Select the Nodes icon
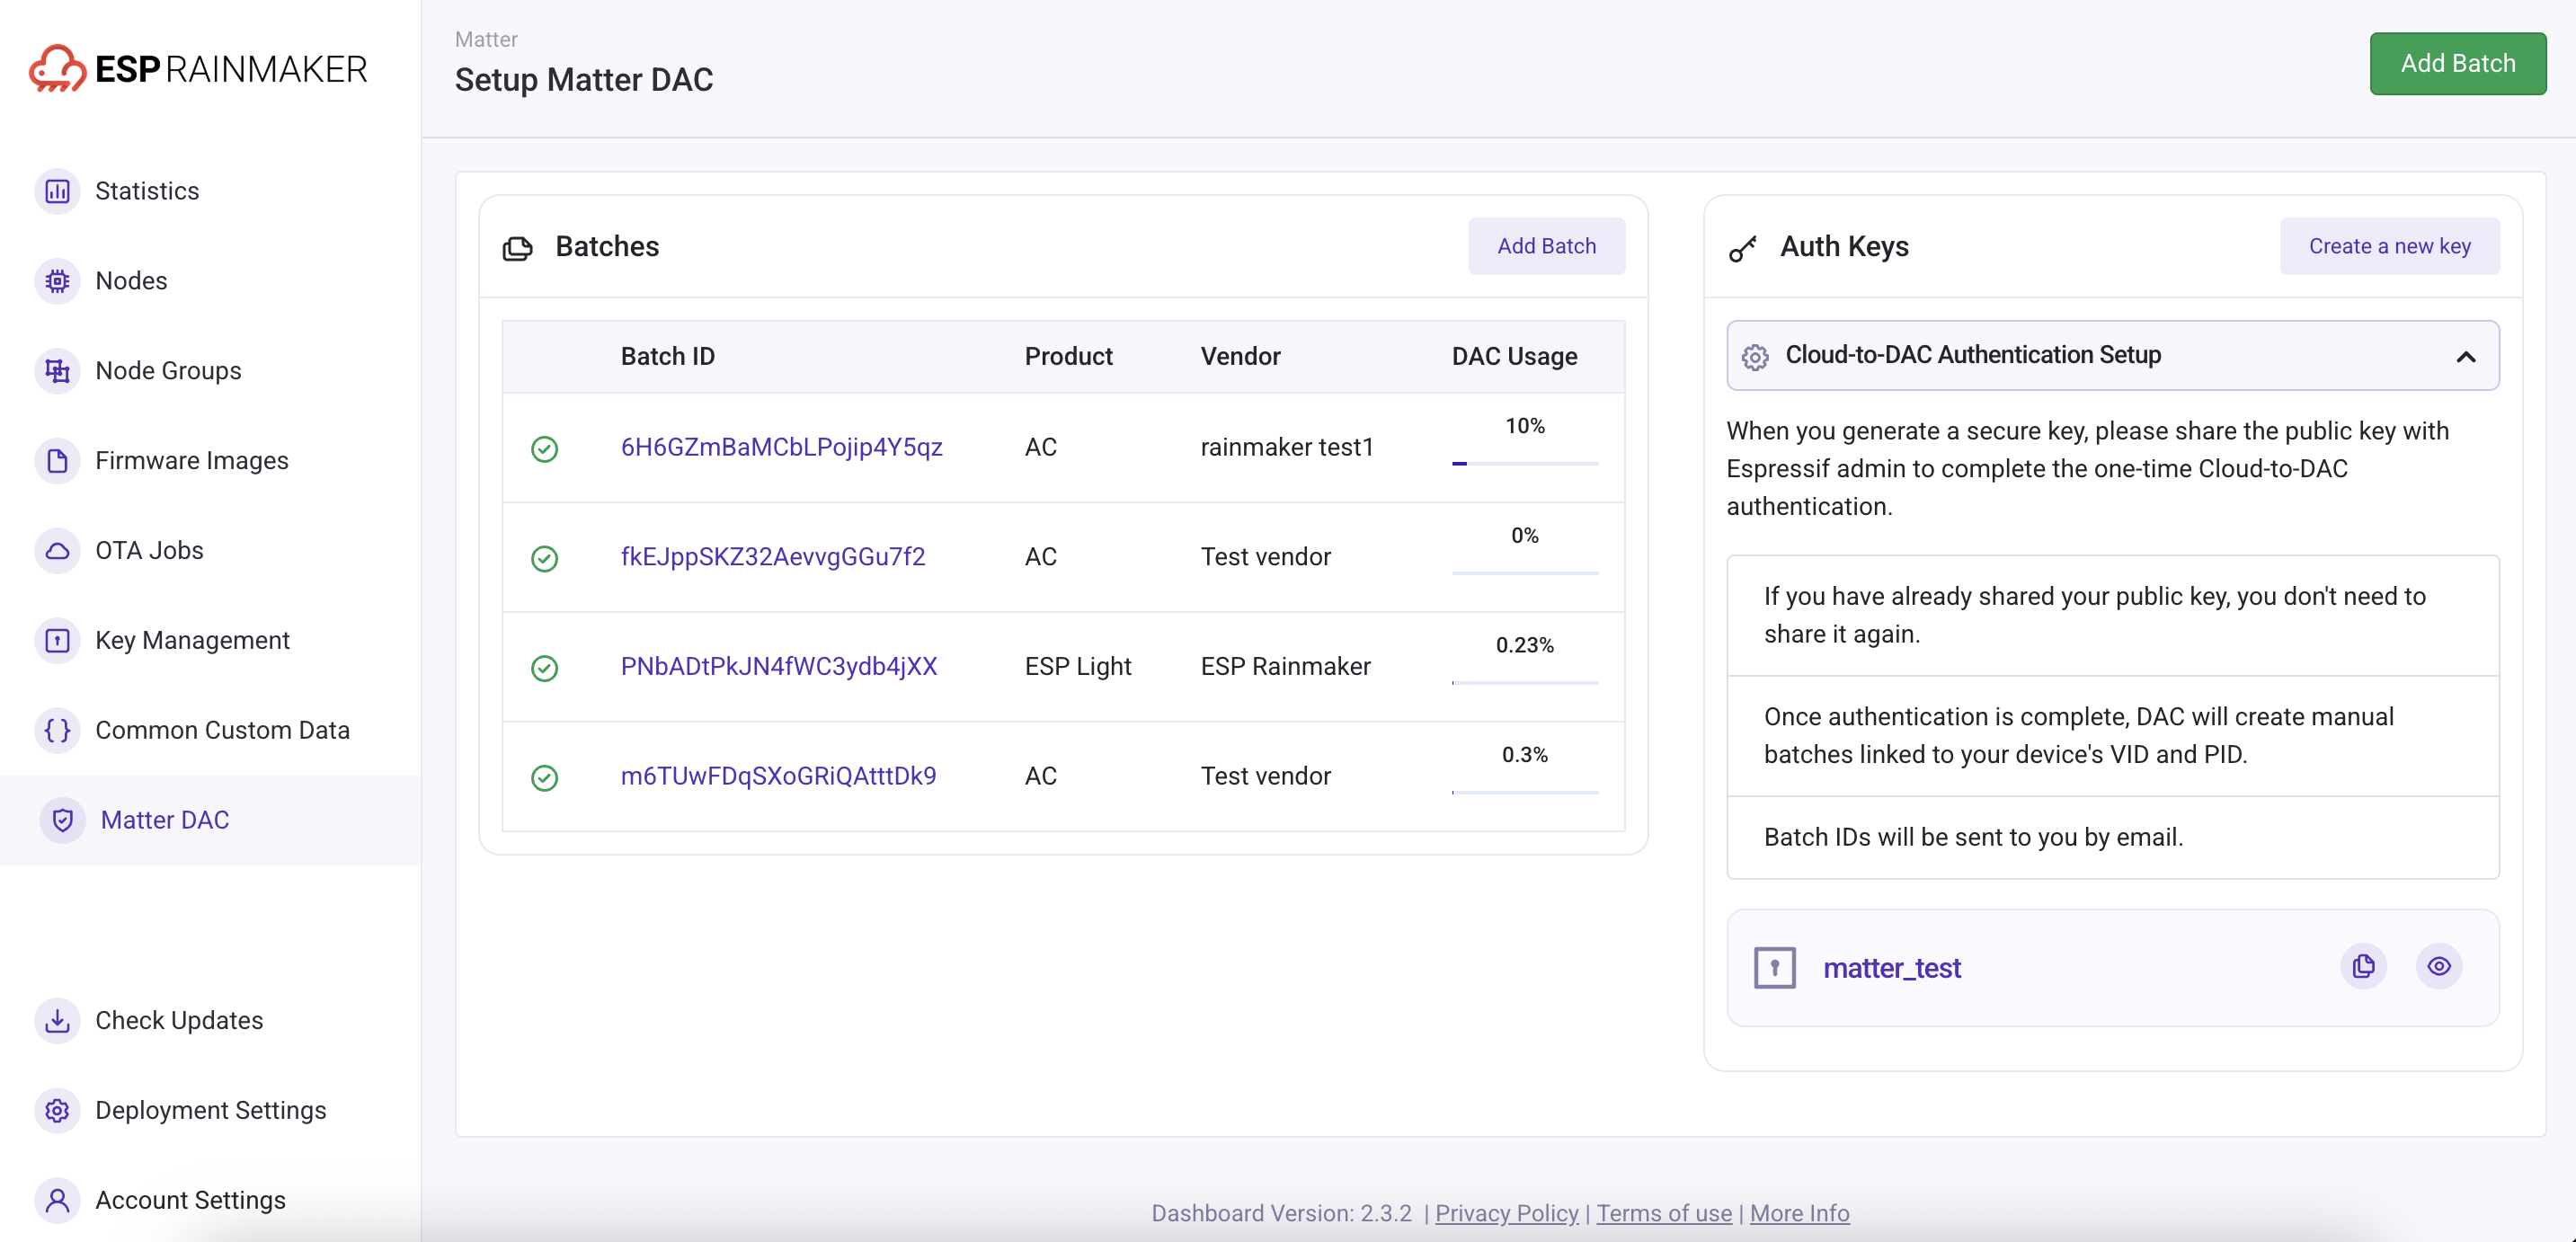The height and width of the screenshot is (1242, 2576). 57,281
